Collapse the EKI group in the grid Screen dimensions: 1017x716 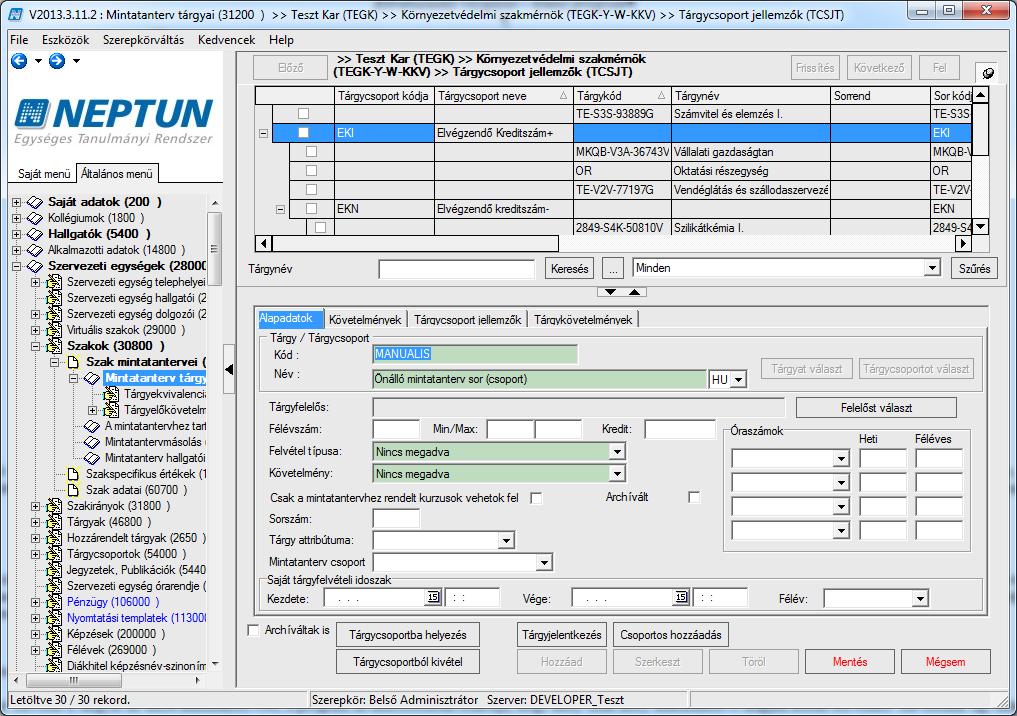coord(263,133)
